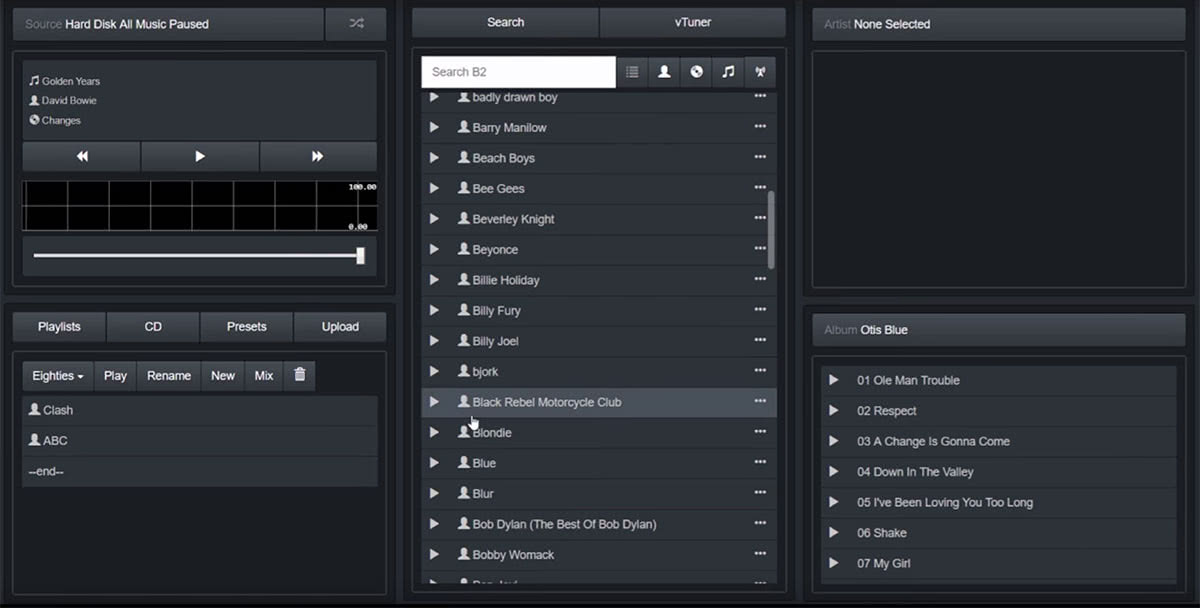1200x608 pixels.
Task: Select ABC in the playlist
Action: click(x=200, y=441)
